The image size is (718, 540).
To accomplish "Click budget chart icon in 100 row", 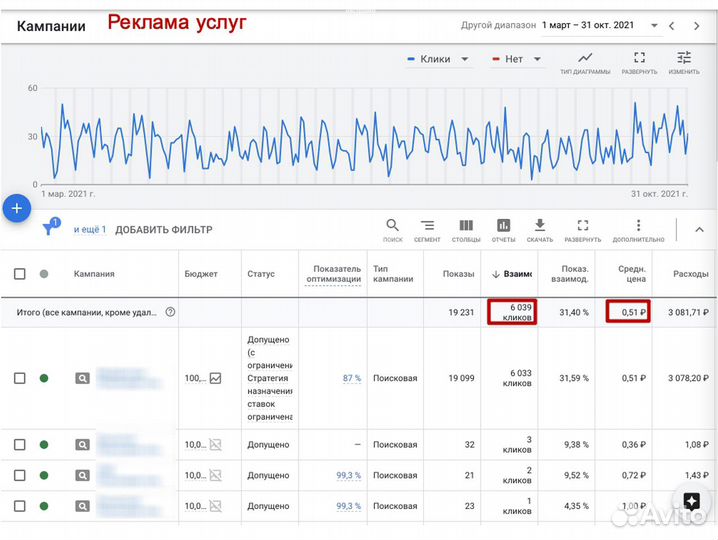I will [x=215, y=378].
